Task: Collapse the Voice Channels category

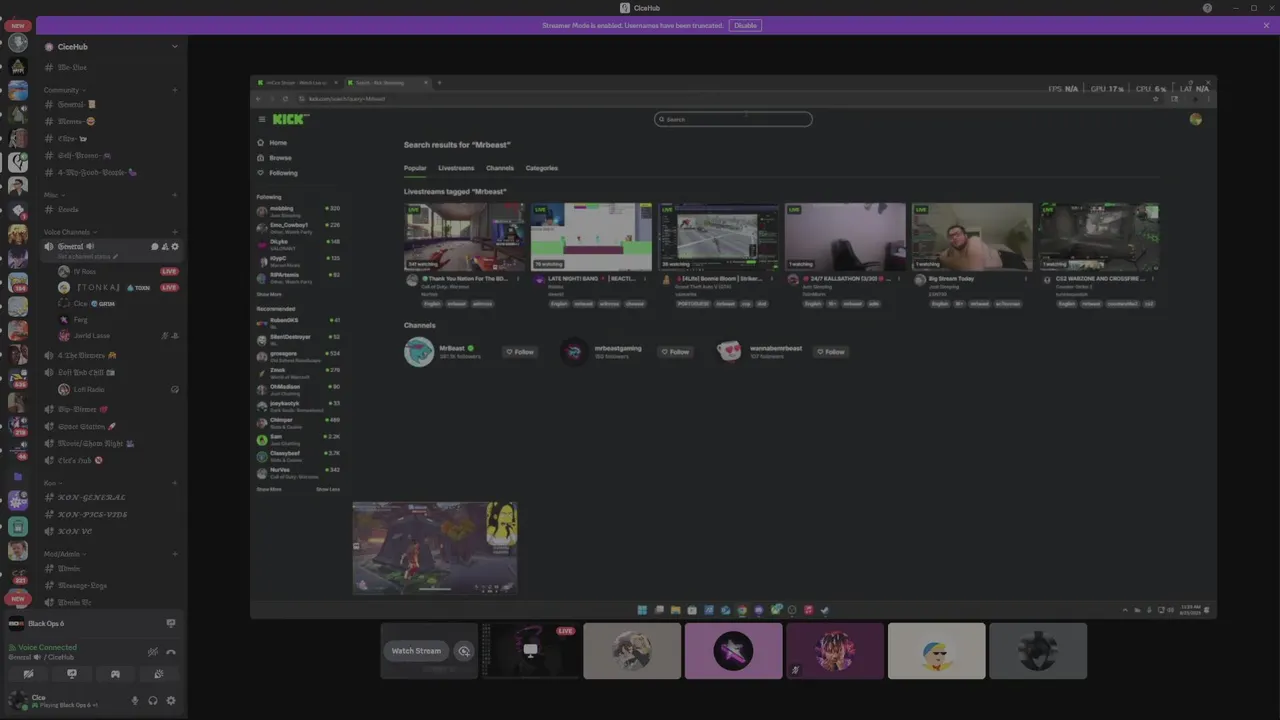Action: (x=69, y=232)
